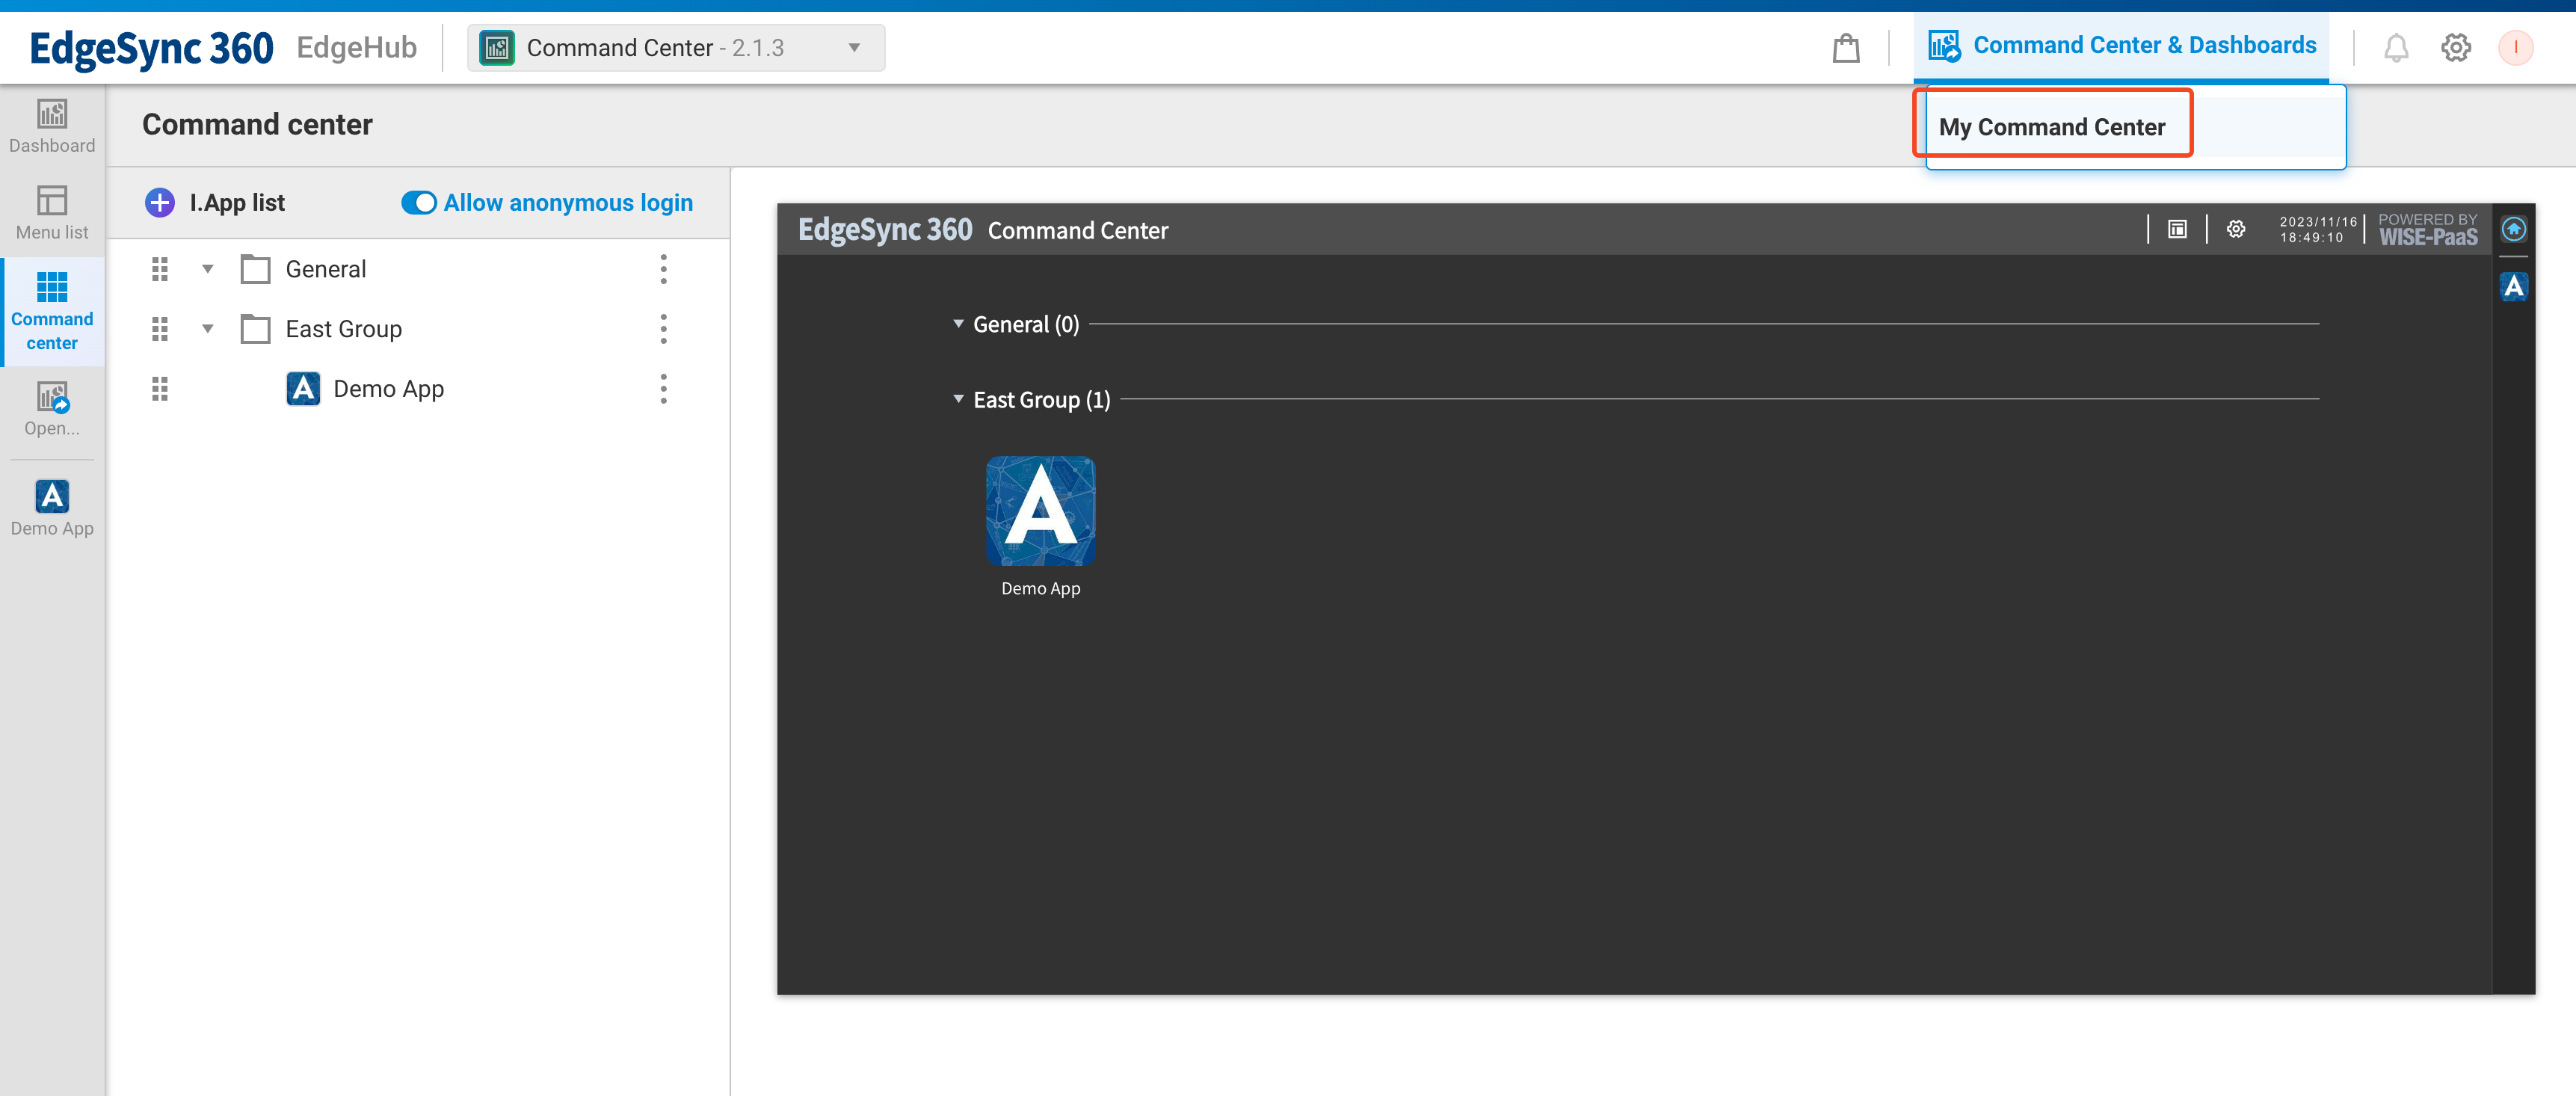Open the Command Center version dropdown
The height and width of the screenshot is (1096, 2576).
pyautogui.click(x=853, y=48)
